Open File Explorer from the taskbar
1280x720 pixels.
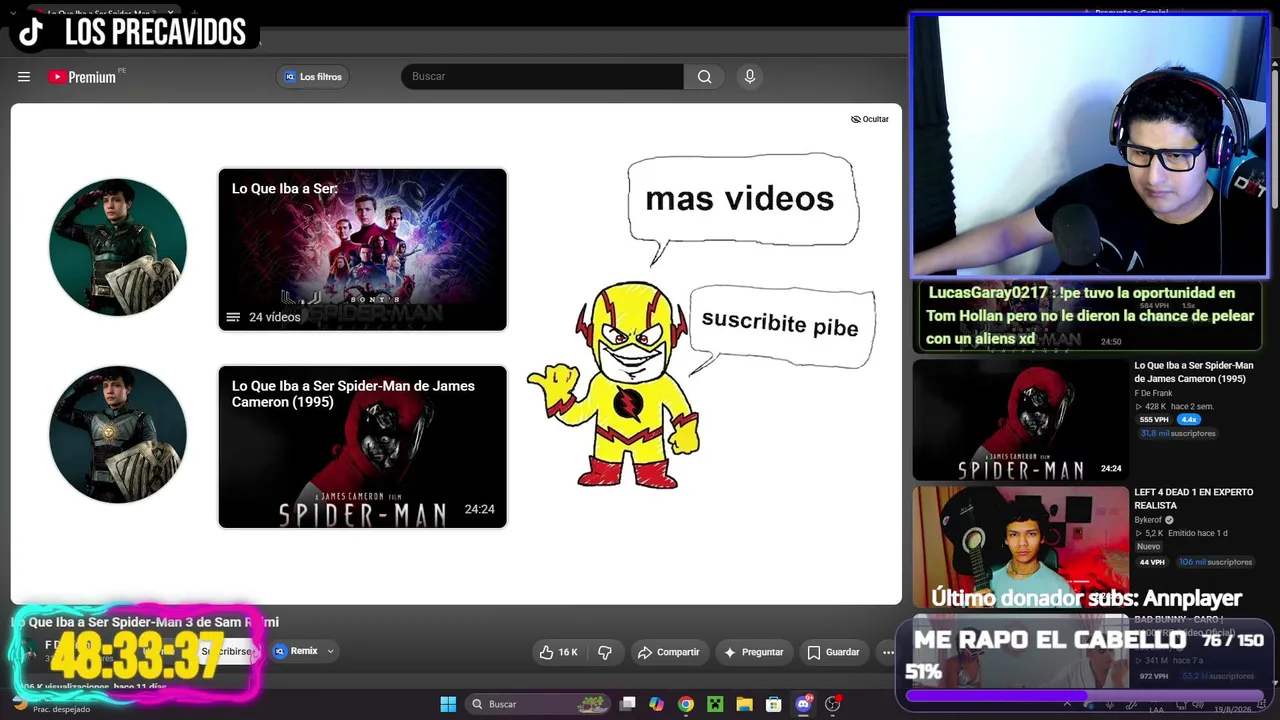click(x=744, y=704)
